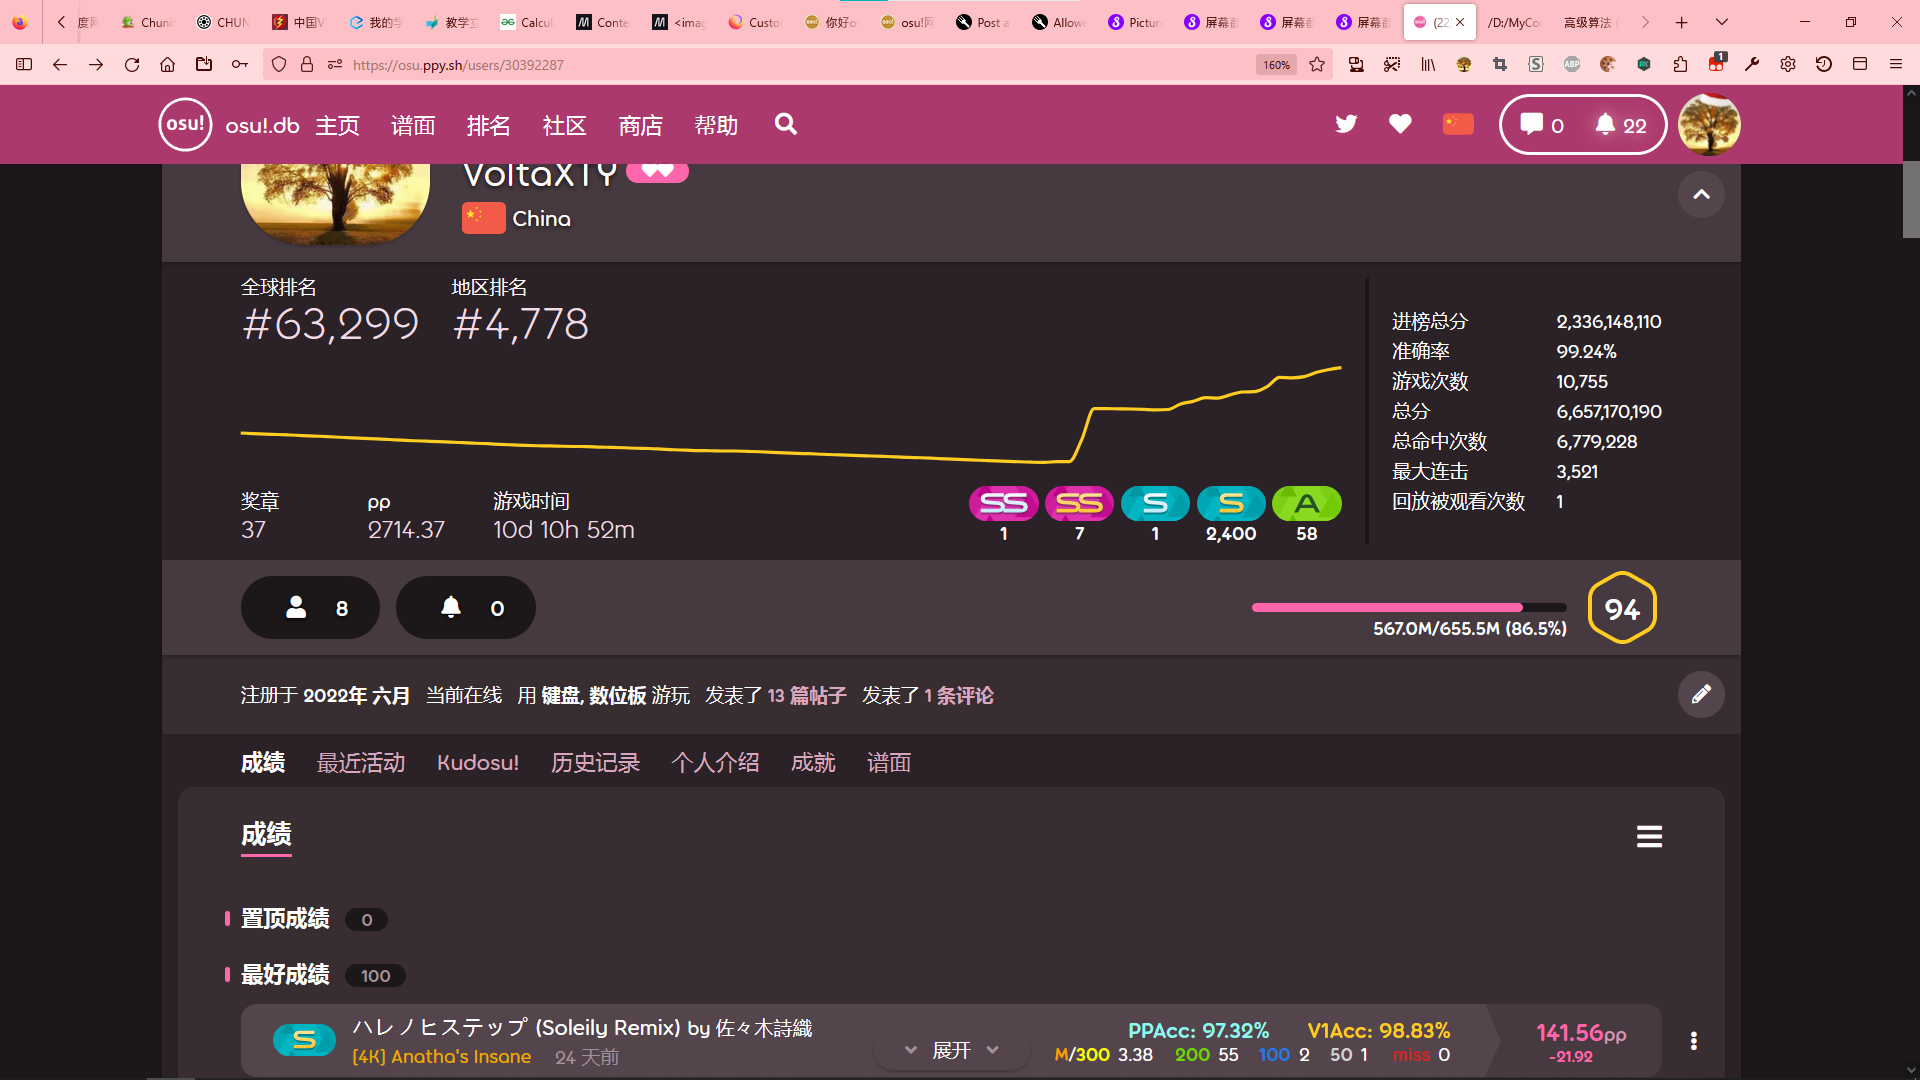Open chat messages bubble icon showing 0
The width and height of the screenshot is (1920, 1080).
coord(1542,125)
